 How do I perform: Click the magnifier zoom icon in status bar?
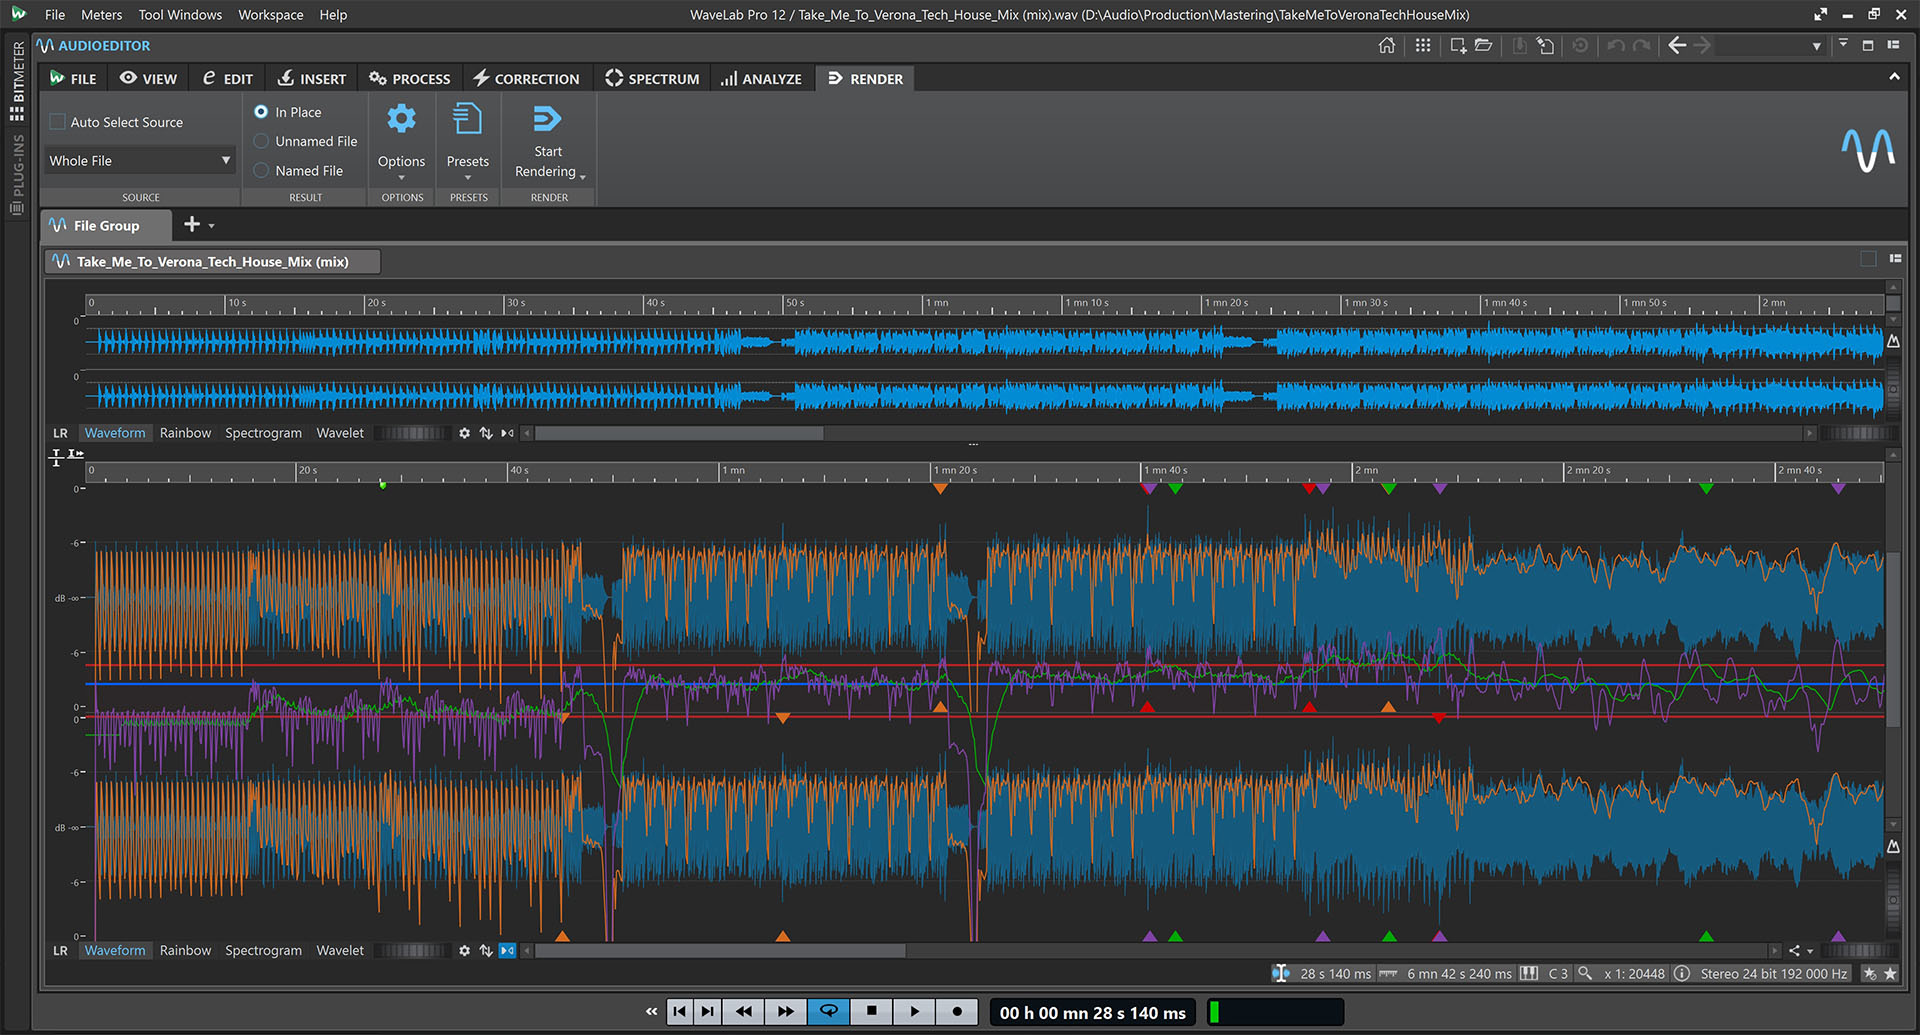1585,973
